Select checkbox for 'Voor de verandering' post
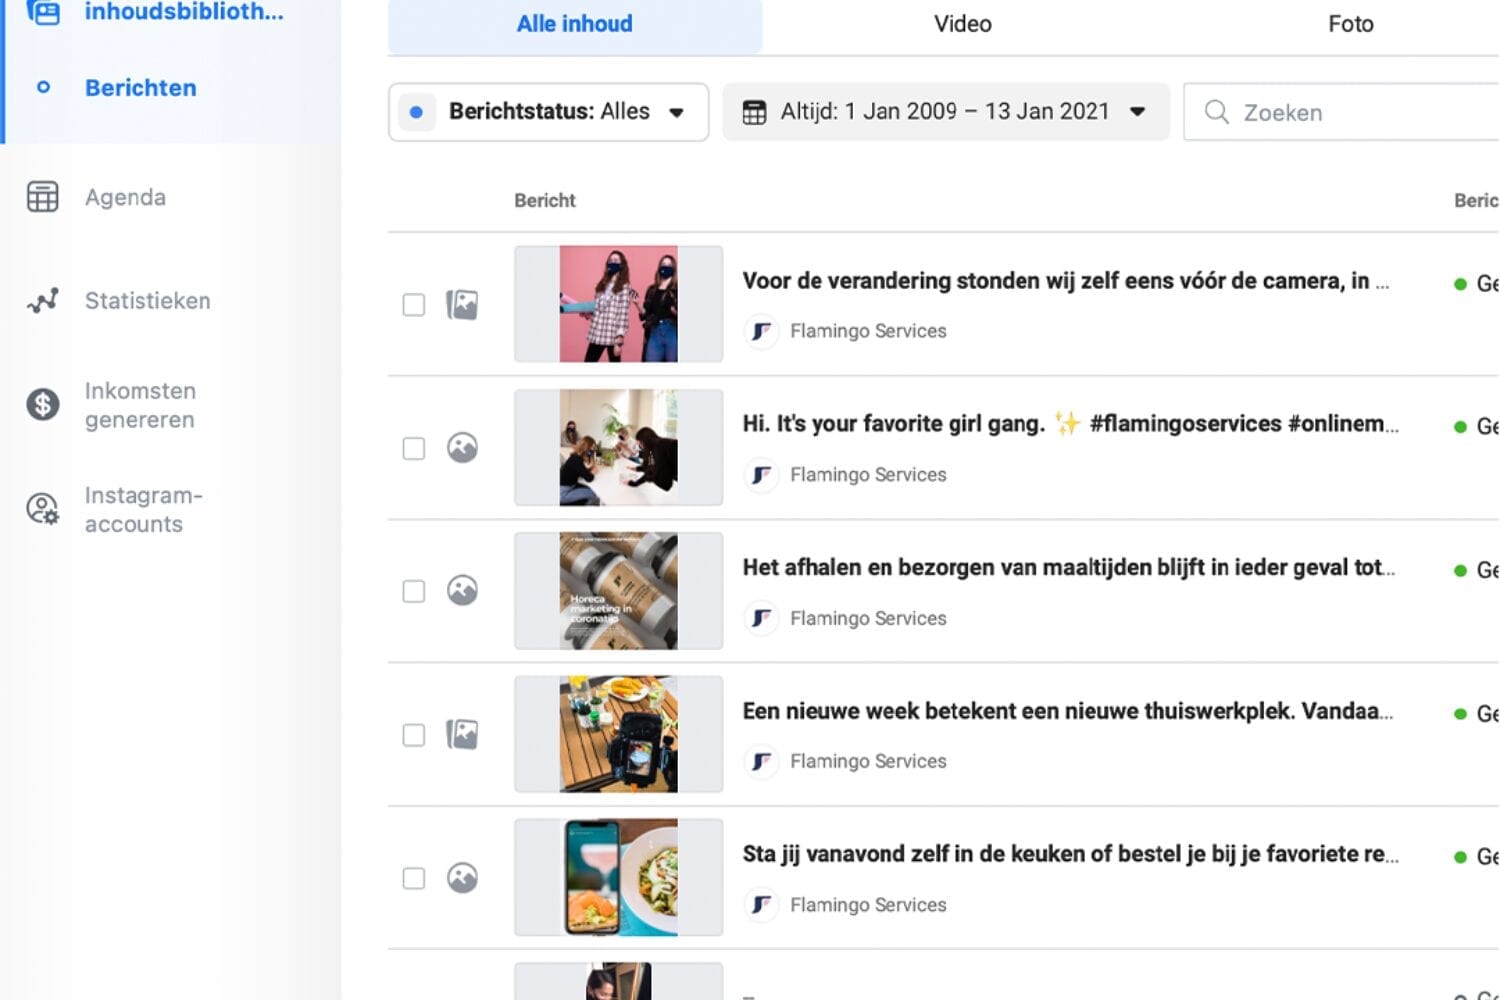This screenshot has height=1000, width=1500. pyautogui.click(x=413, y=304)
